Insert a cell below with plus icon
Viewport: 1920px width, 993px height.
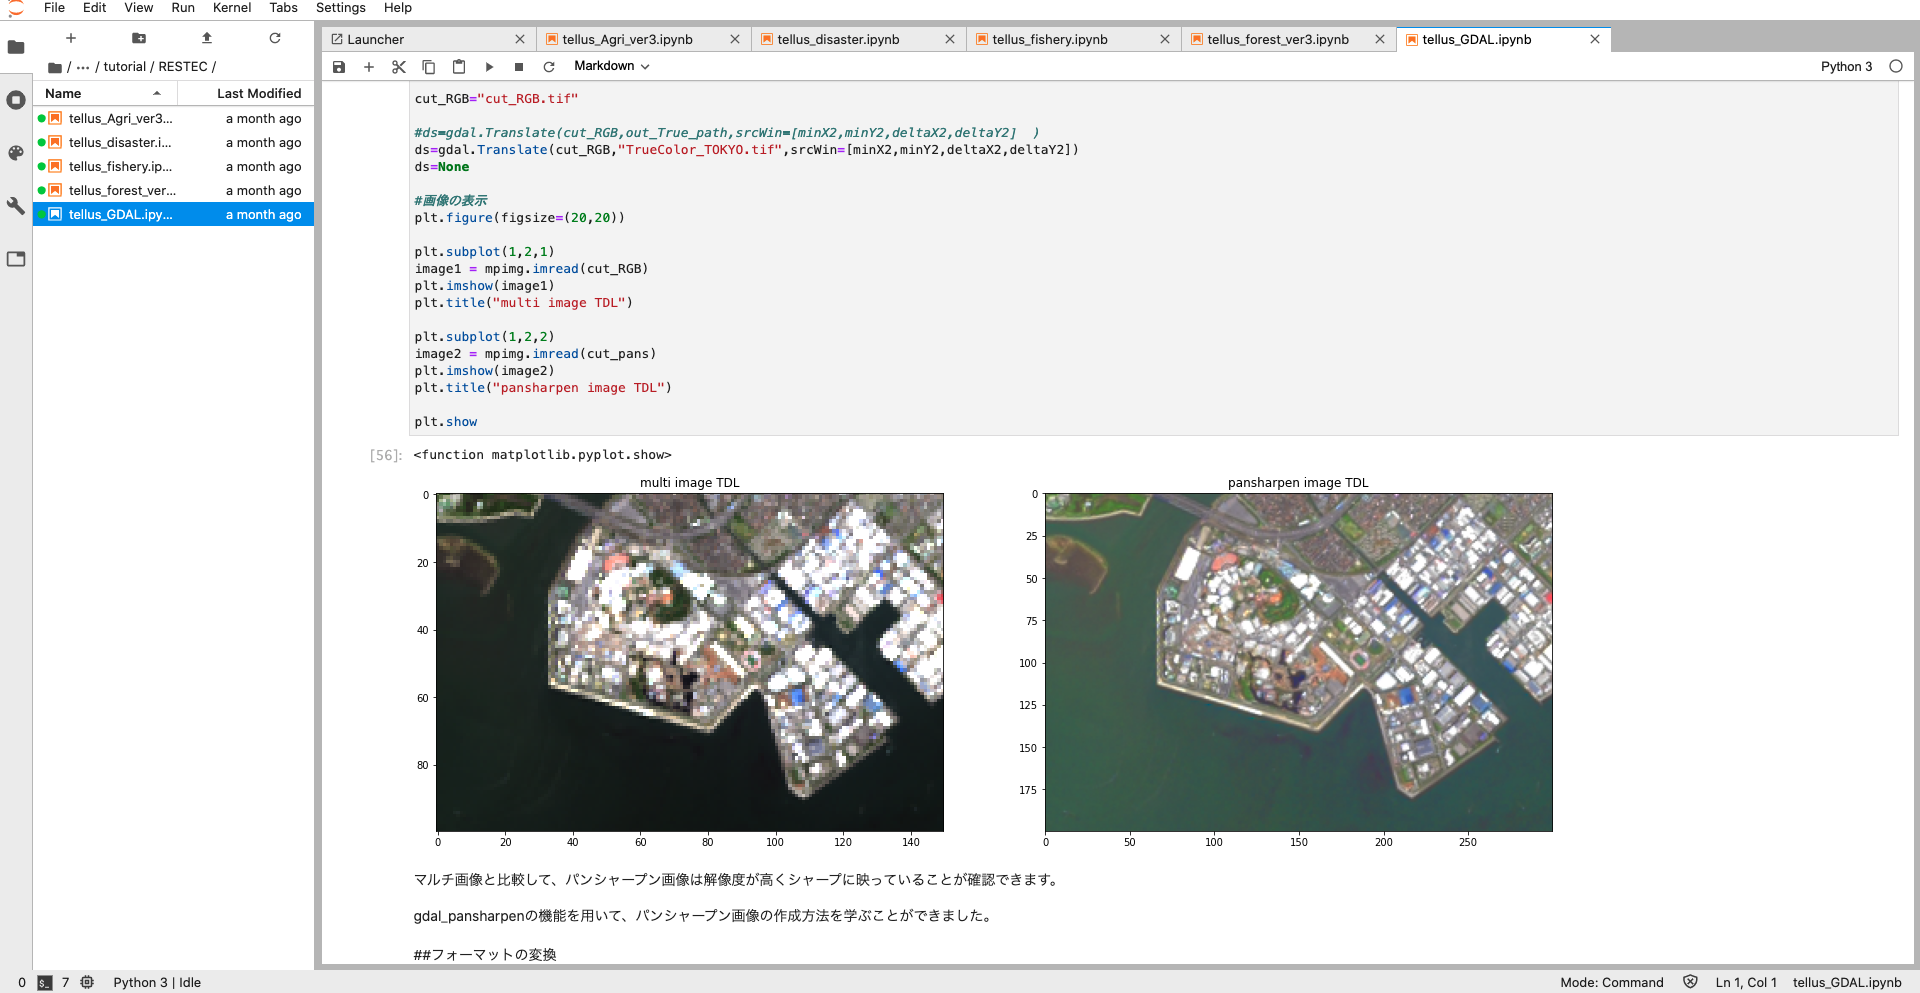pyautogui.click(x=369, y=67)
